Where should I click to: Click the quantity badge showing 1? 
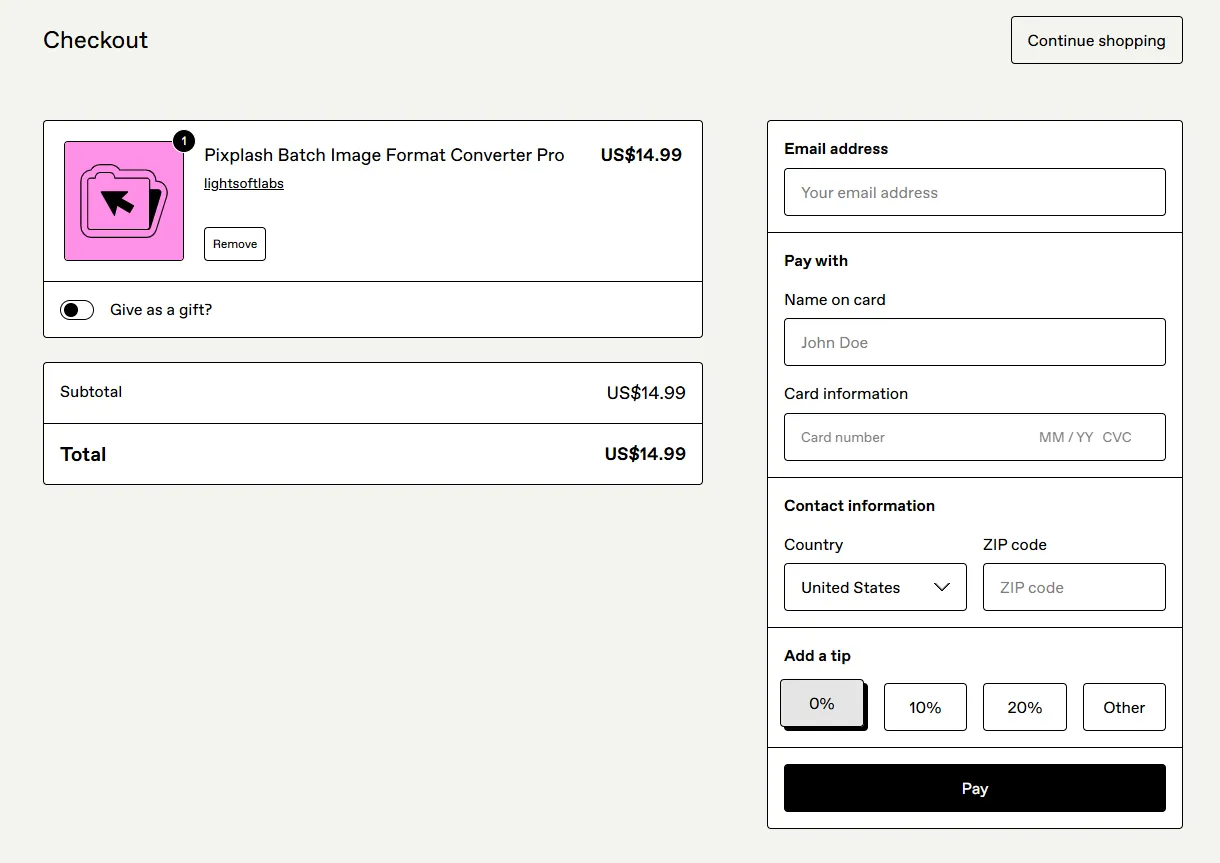coord(184,141)
